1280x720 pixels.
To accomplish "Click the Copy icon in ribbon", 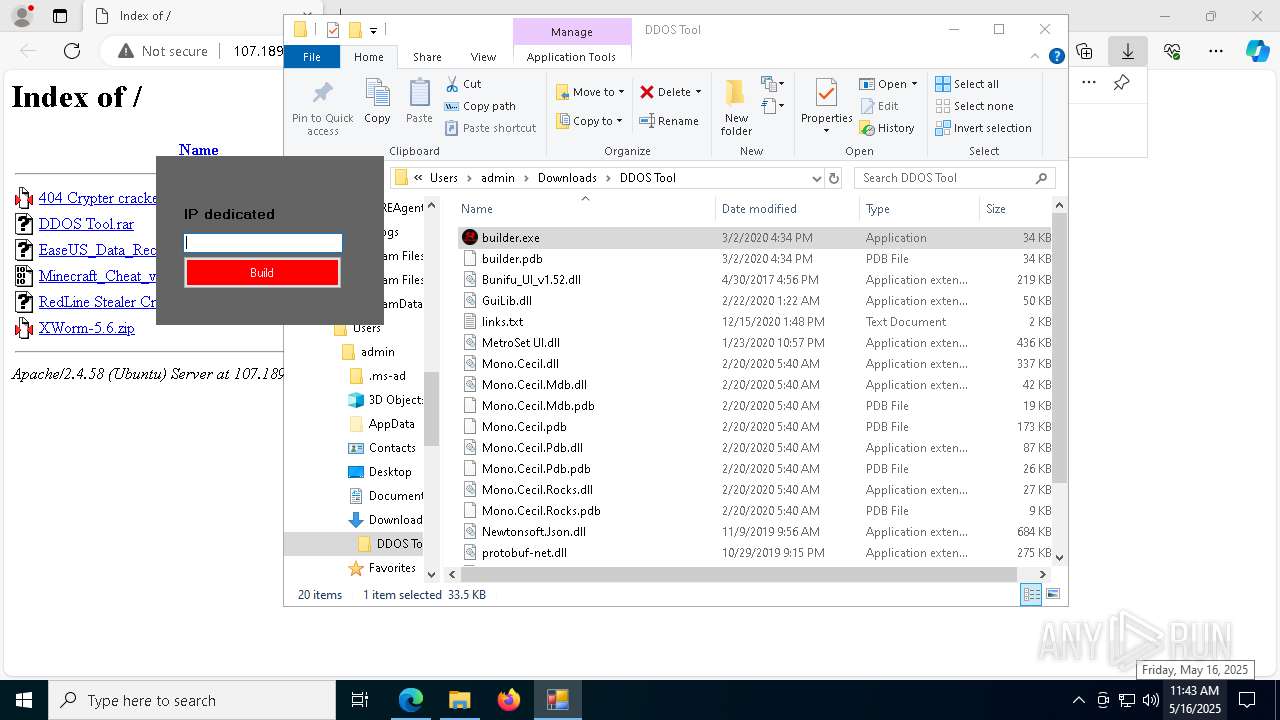I will point(377,102).
